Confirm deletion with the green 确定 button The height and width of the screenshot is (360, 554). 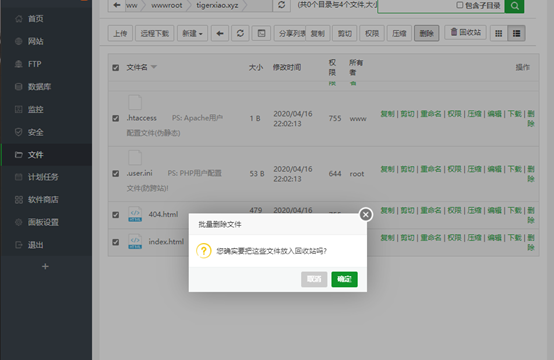[x=344, y=279]
